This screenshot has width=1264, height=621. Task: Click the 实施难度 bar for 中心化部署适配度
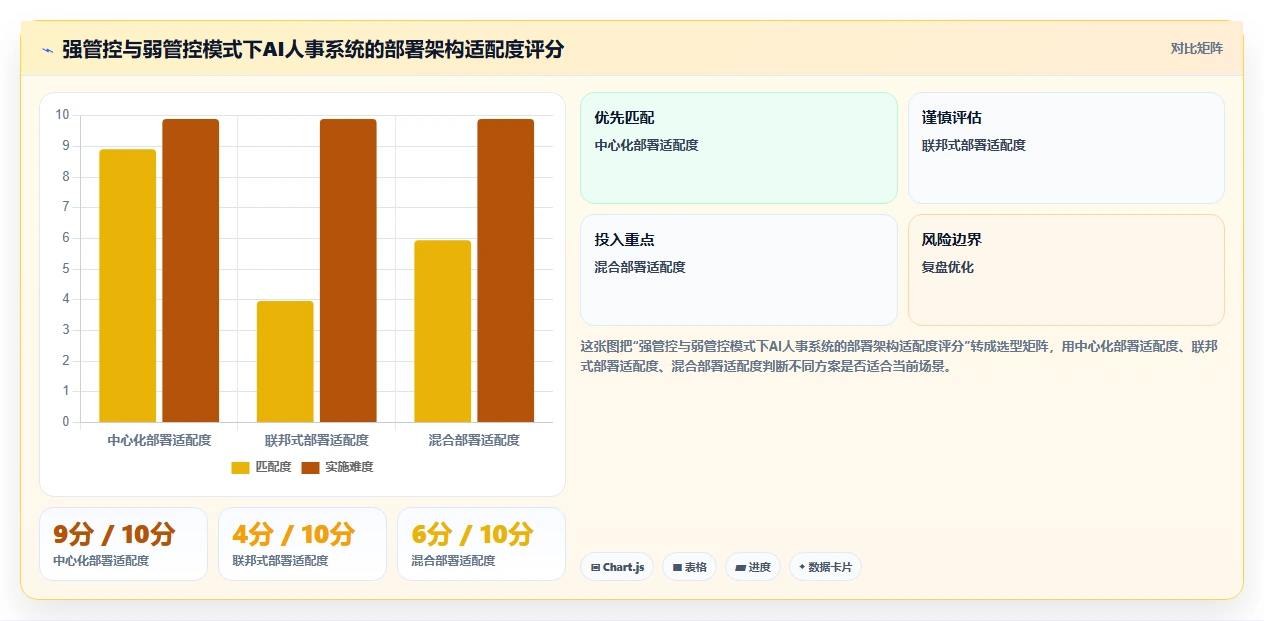click(191, 271)
